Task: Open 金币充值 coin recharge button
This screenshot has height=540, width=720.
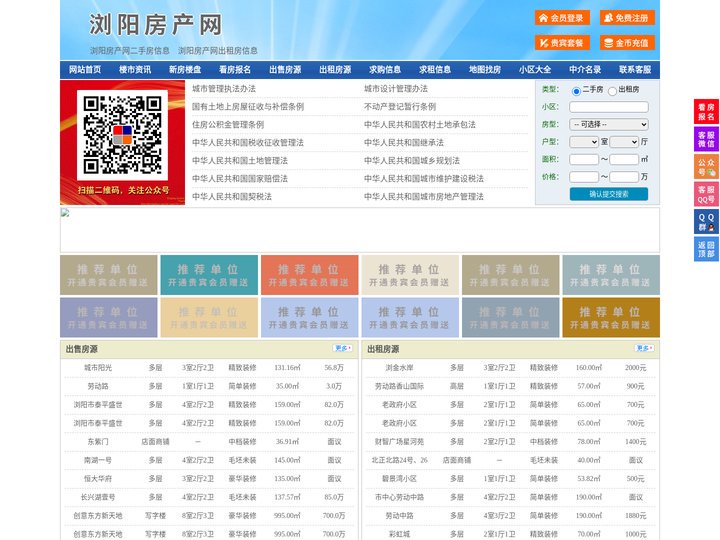Action: (627, 43)
